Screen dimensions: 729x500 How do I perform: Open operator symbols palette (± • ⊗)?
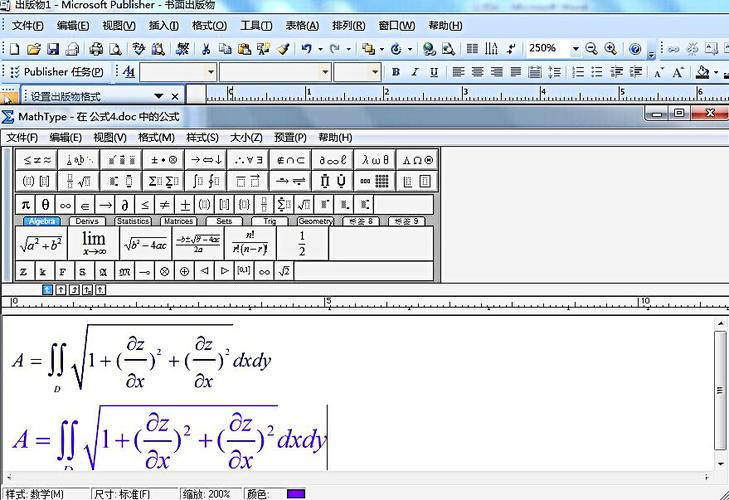coord(164,160)
